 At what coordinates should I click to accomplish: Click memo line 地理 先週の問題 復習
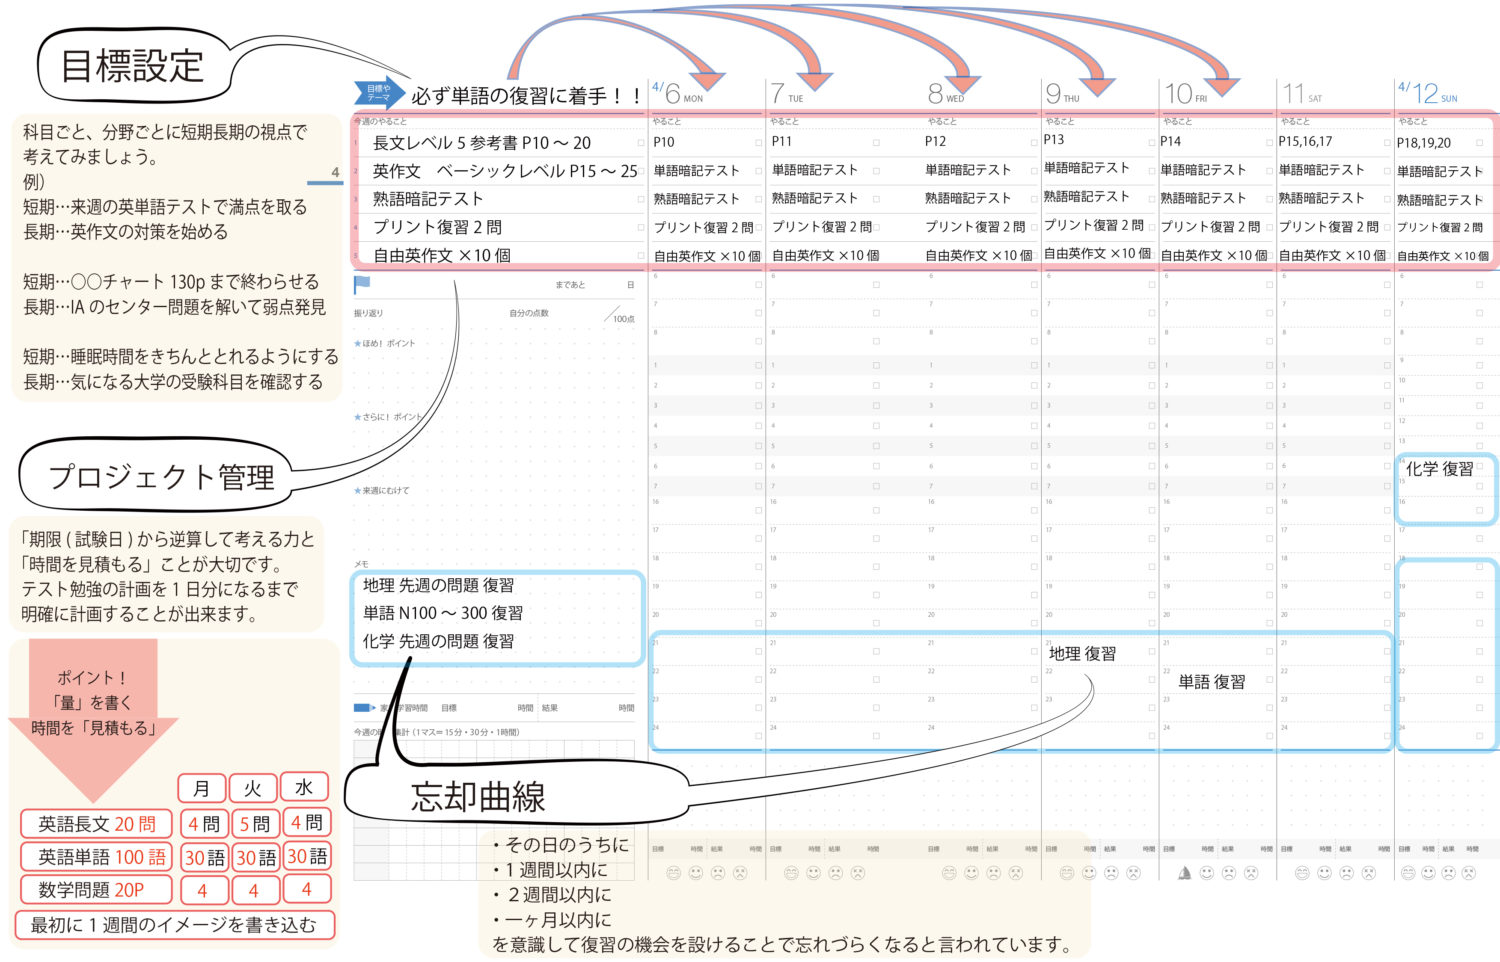(438, 585)
